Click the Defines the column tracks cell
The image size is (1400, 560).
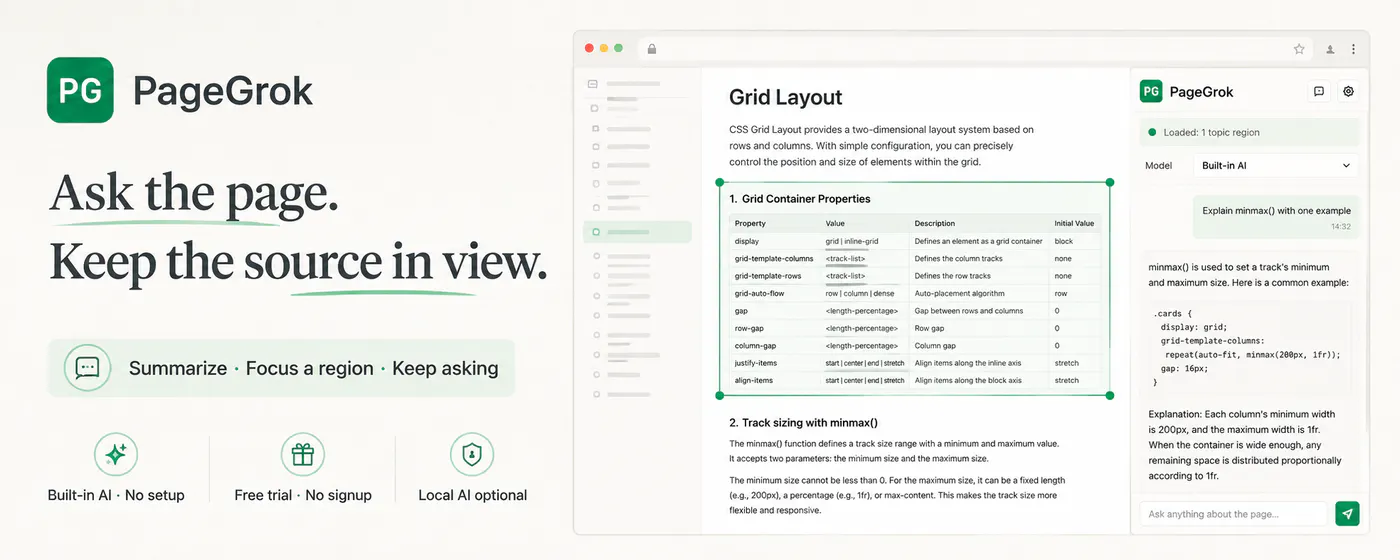pyautogui.click(x=958, y=259)
